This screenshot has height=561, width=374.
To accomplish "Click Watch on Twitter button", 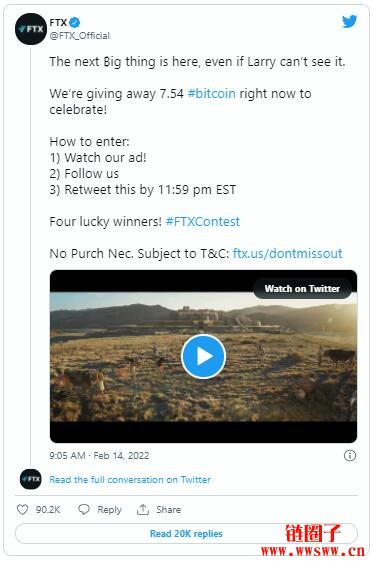I will click(x=302, y=289).
